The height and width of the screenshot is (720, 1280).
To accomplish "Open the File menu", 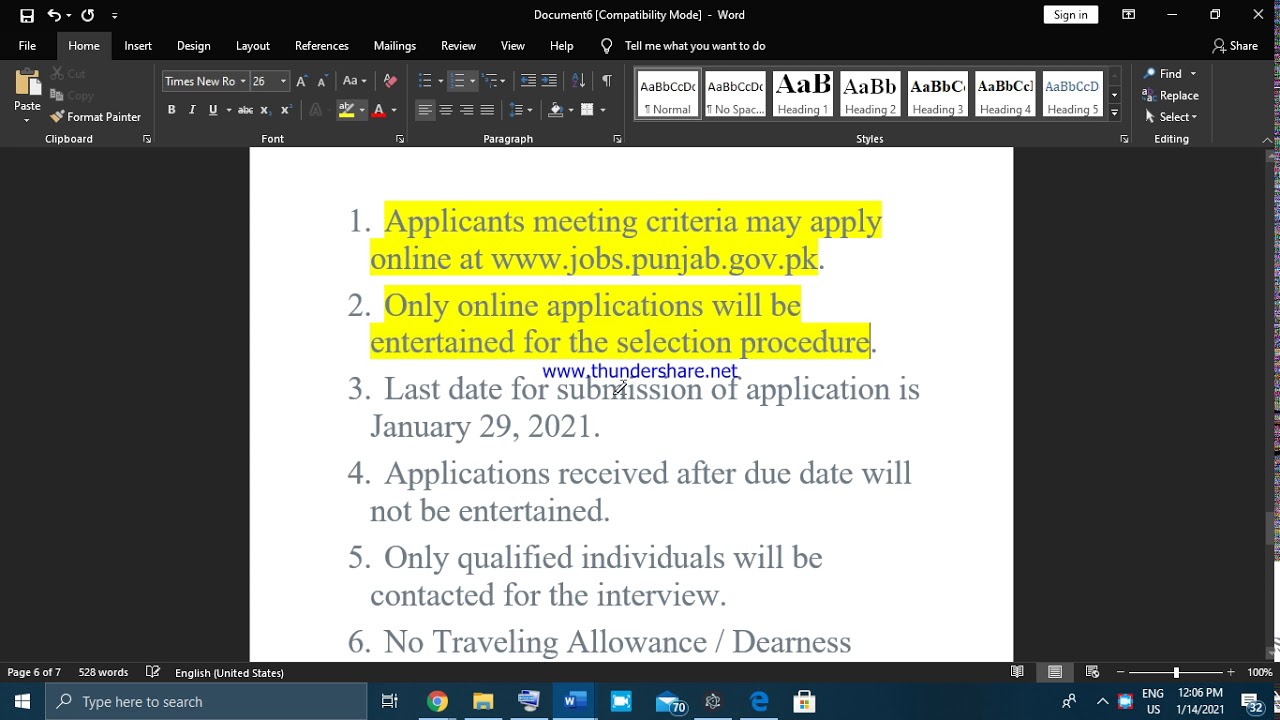I will coord(27,46).
